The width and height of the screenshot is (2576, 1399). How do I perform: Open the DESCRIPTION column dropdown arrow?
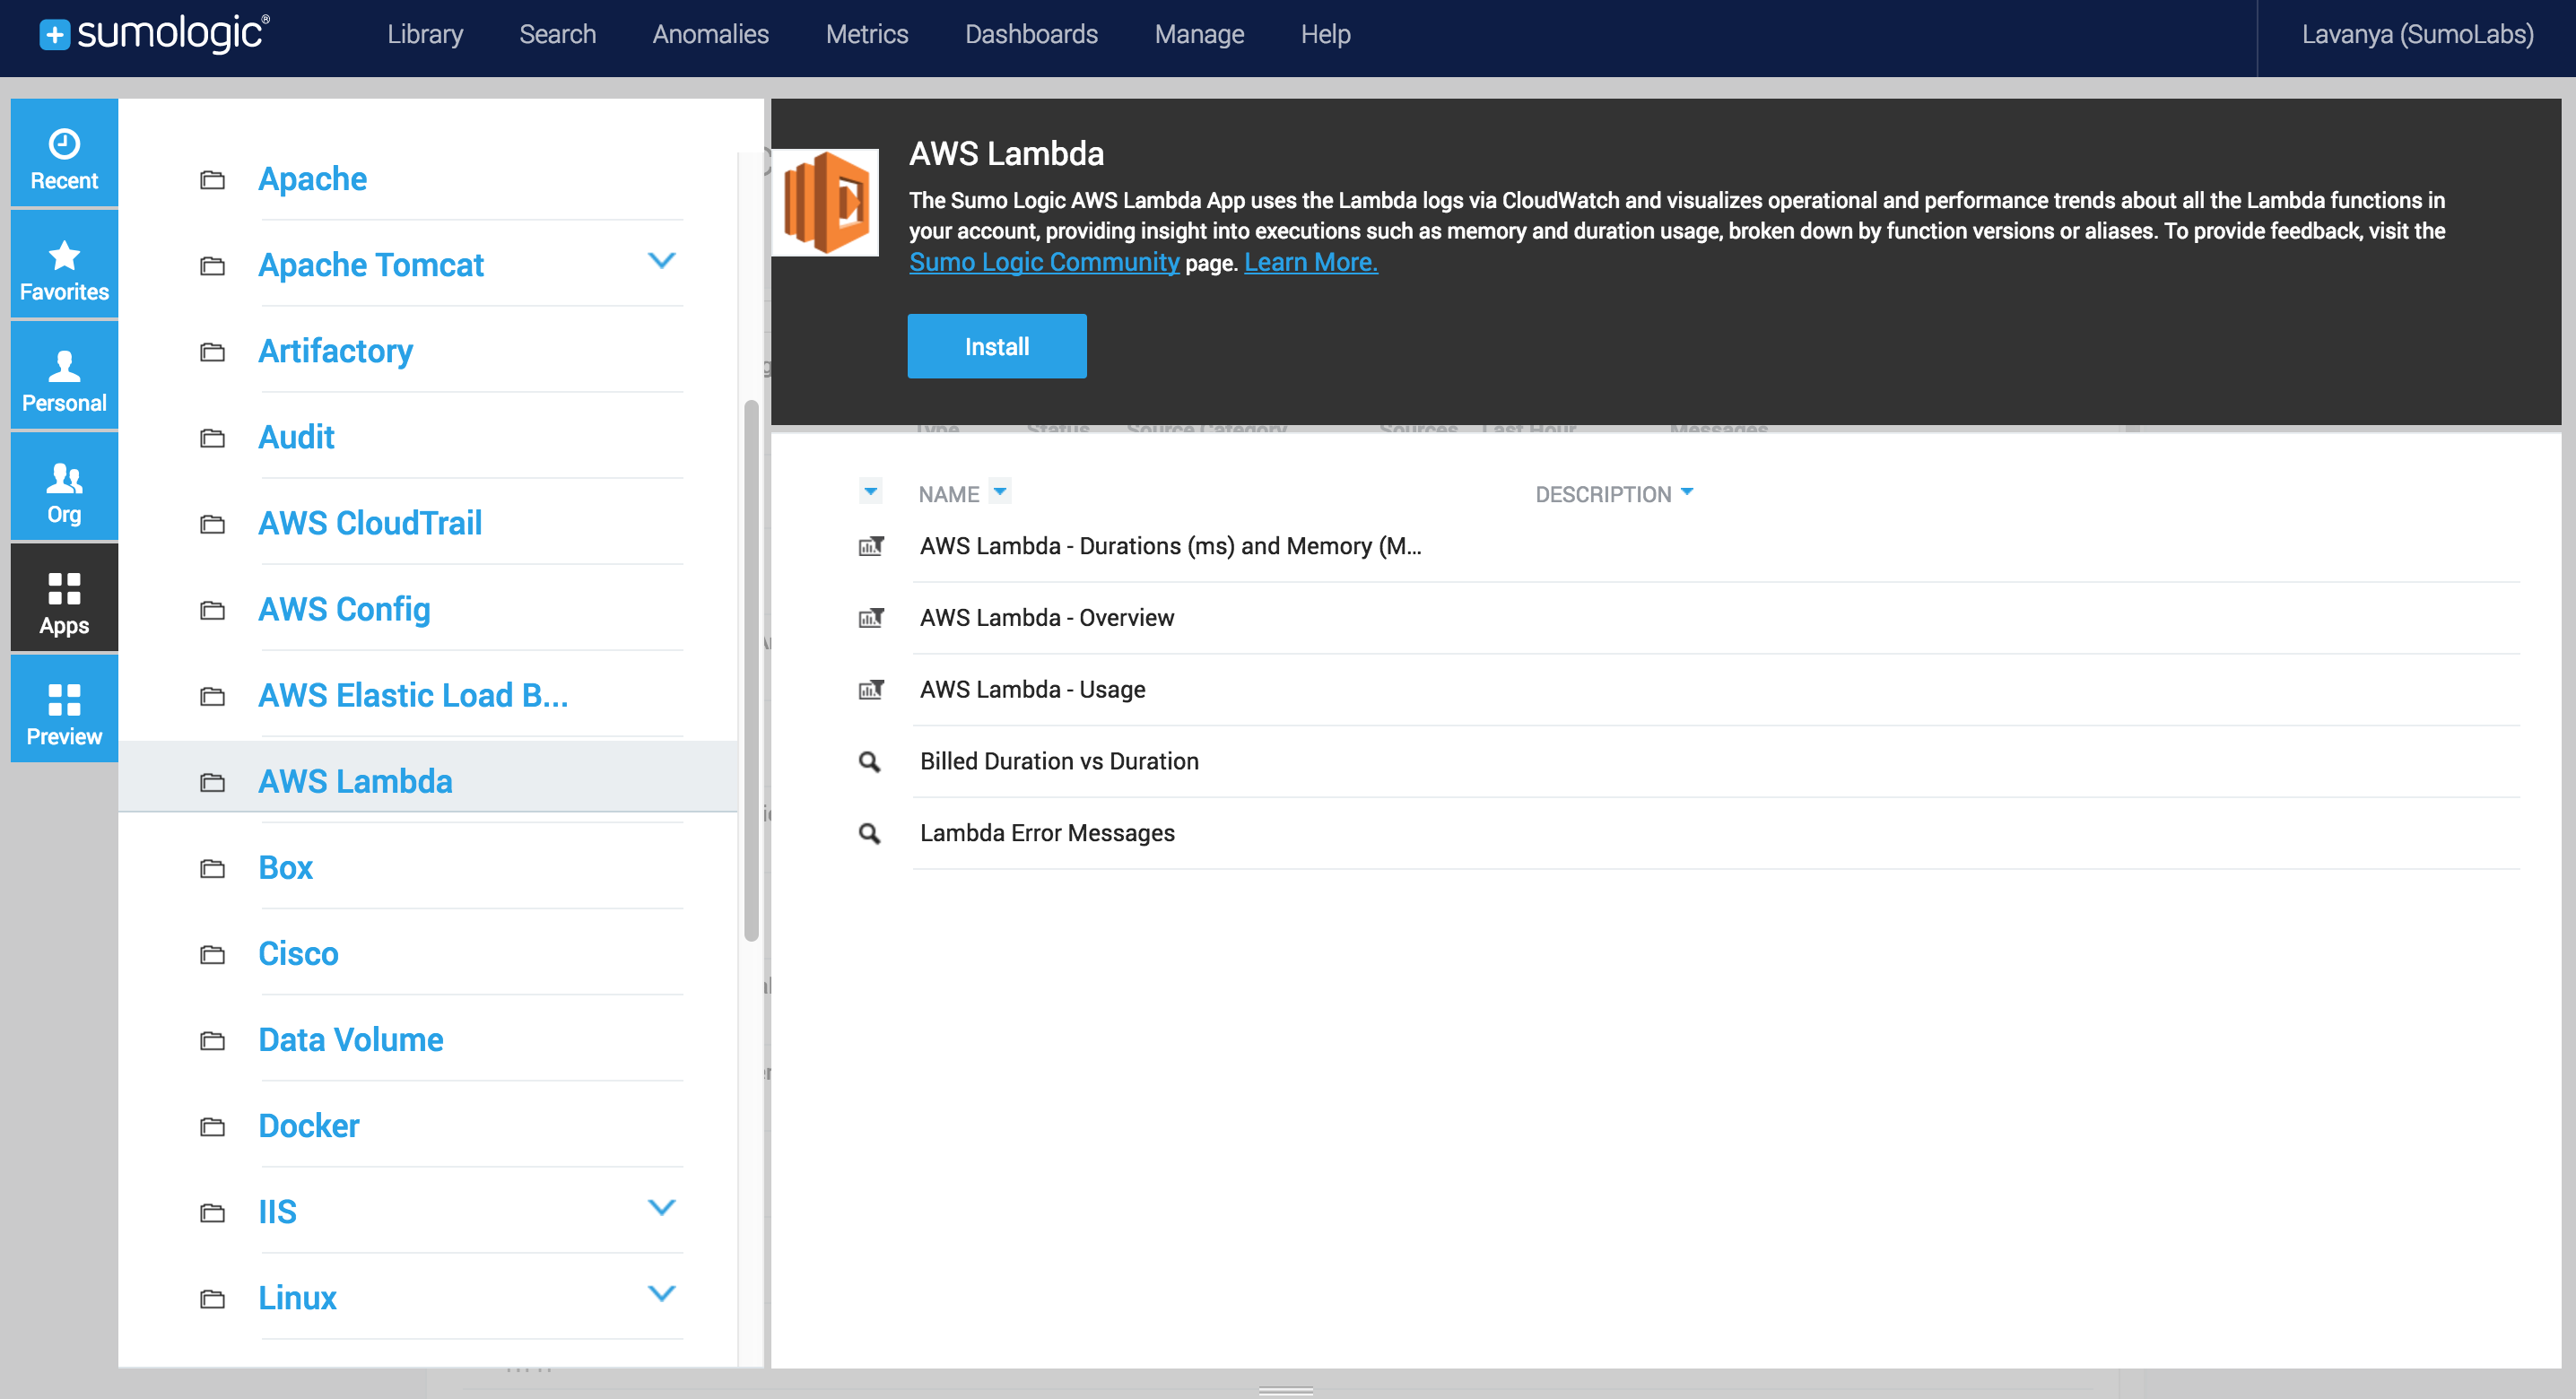(1687, 492)
